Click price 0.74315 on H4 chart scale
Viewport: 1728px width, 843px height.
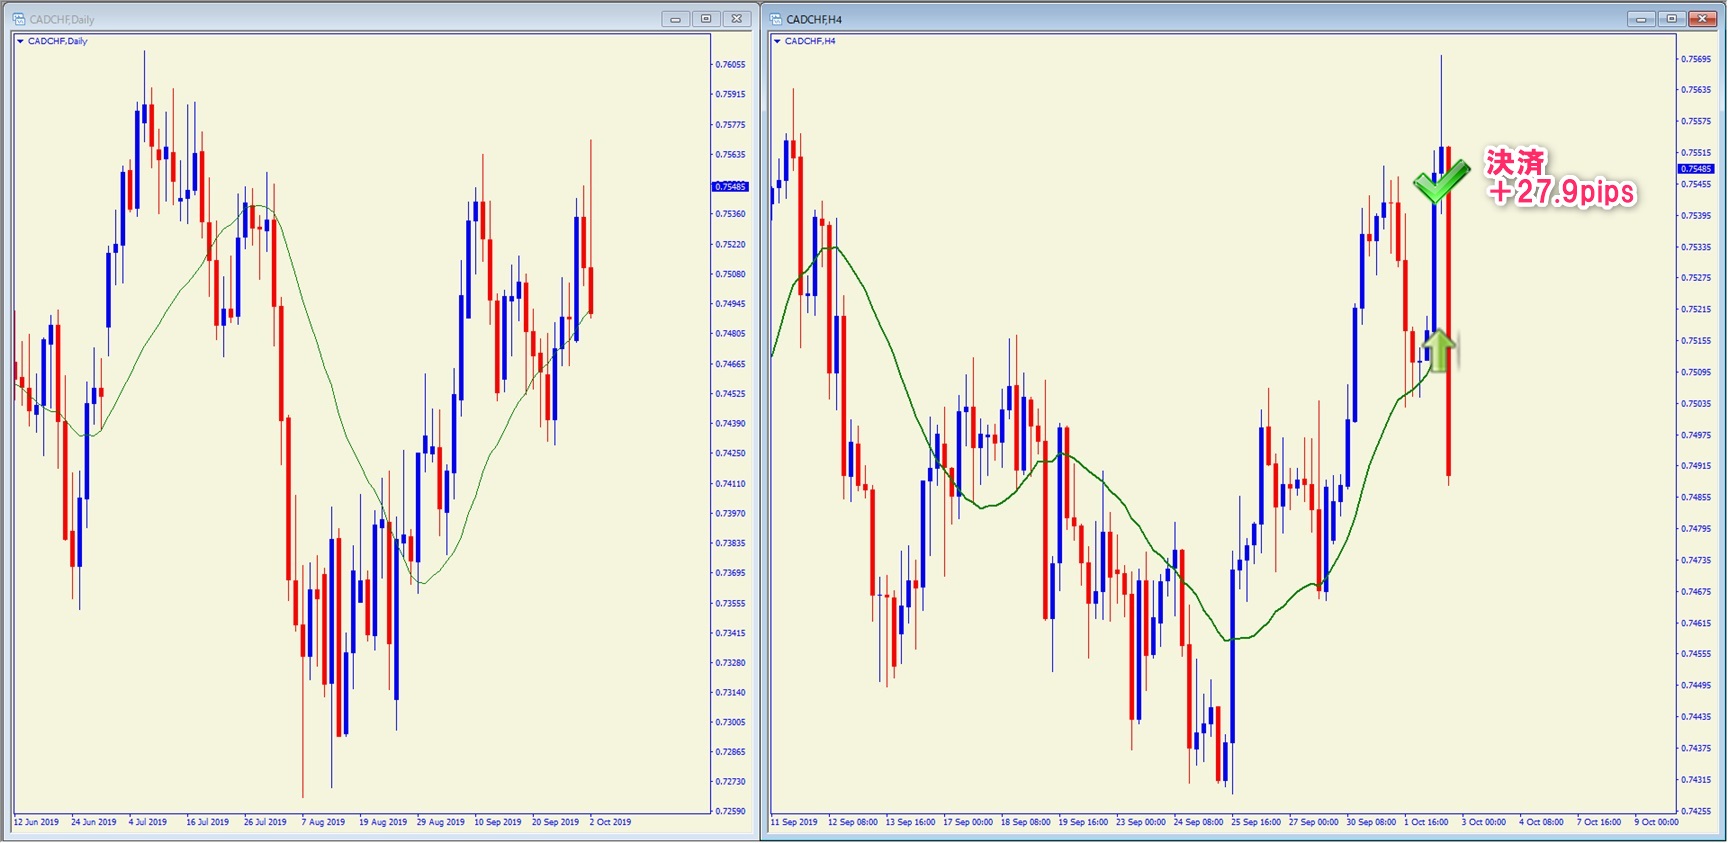click(1696, 780)
